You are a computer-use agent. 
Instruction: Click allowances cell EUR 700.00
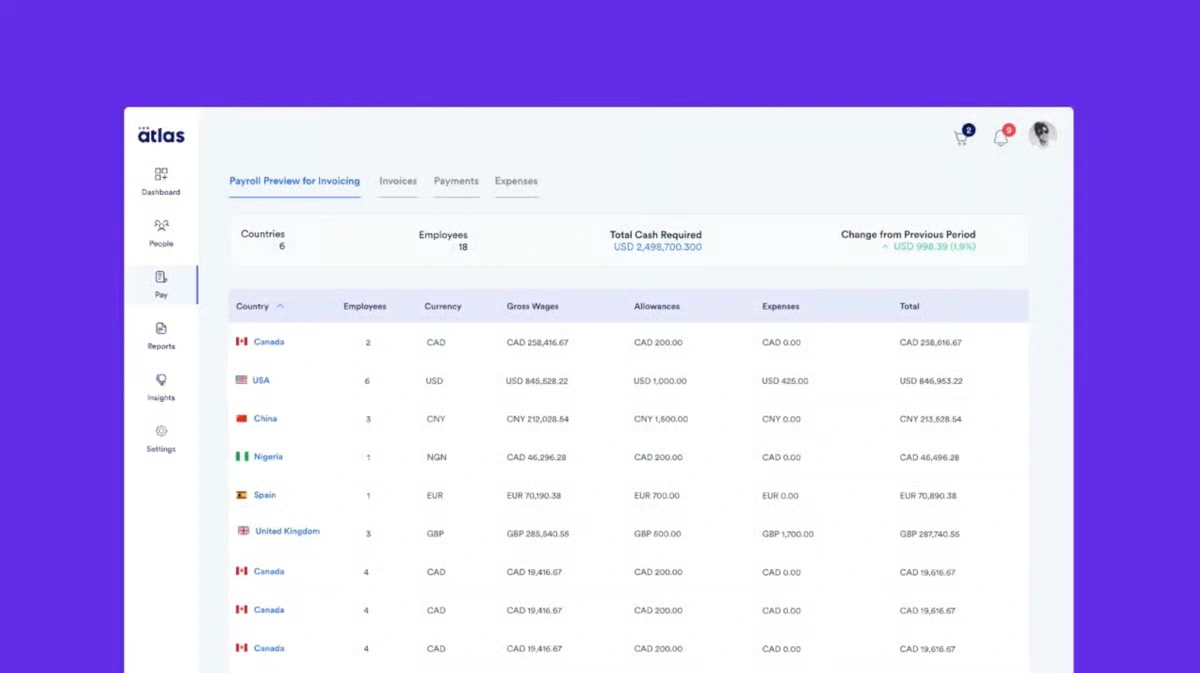coord(657,496)
